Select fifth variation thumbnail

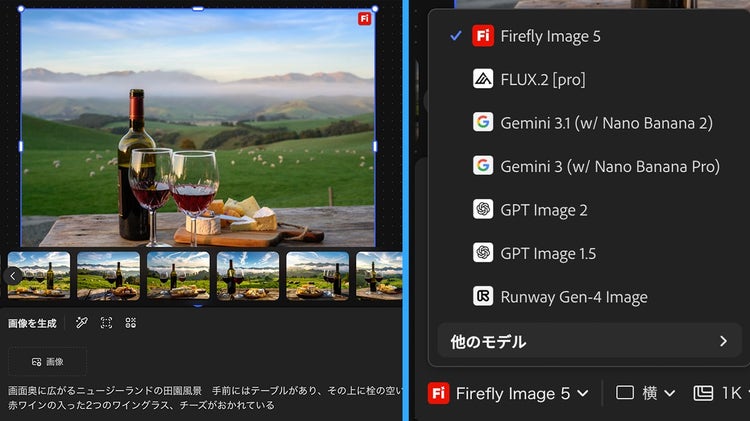tap(318, 276)
